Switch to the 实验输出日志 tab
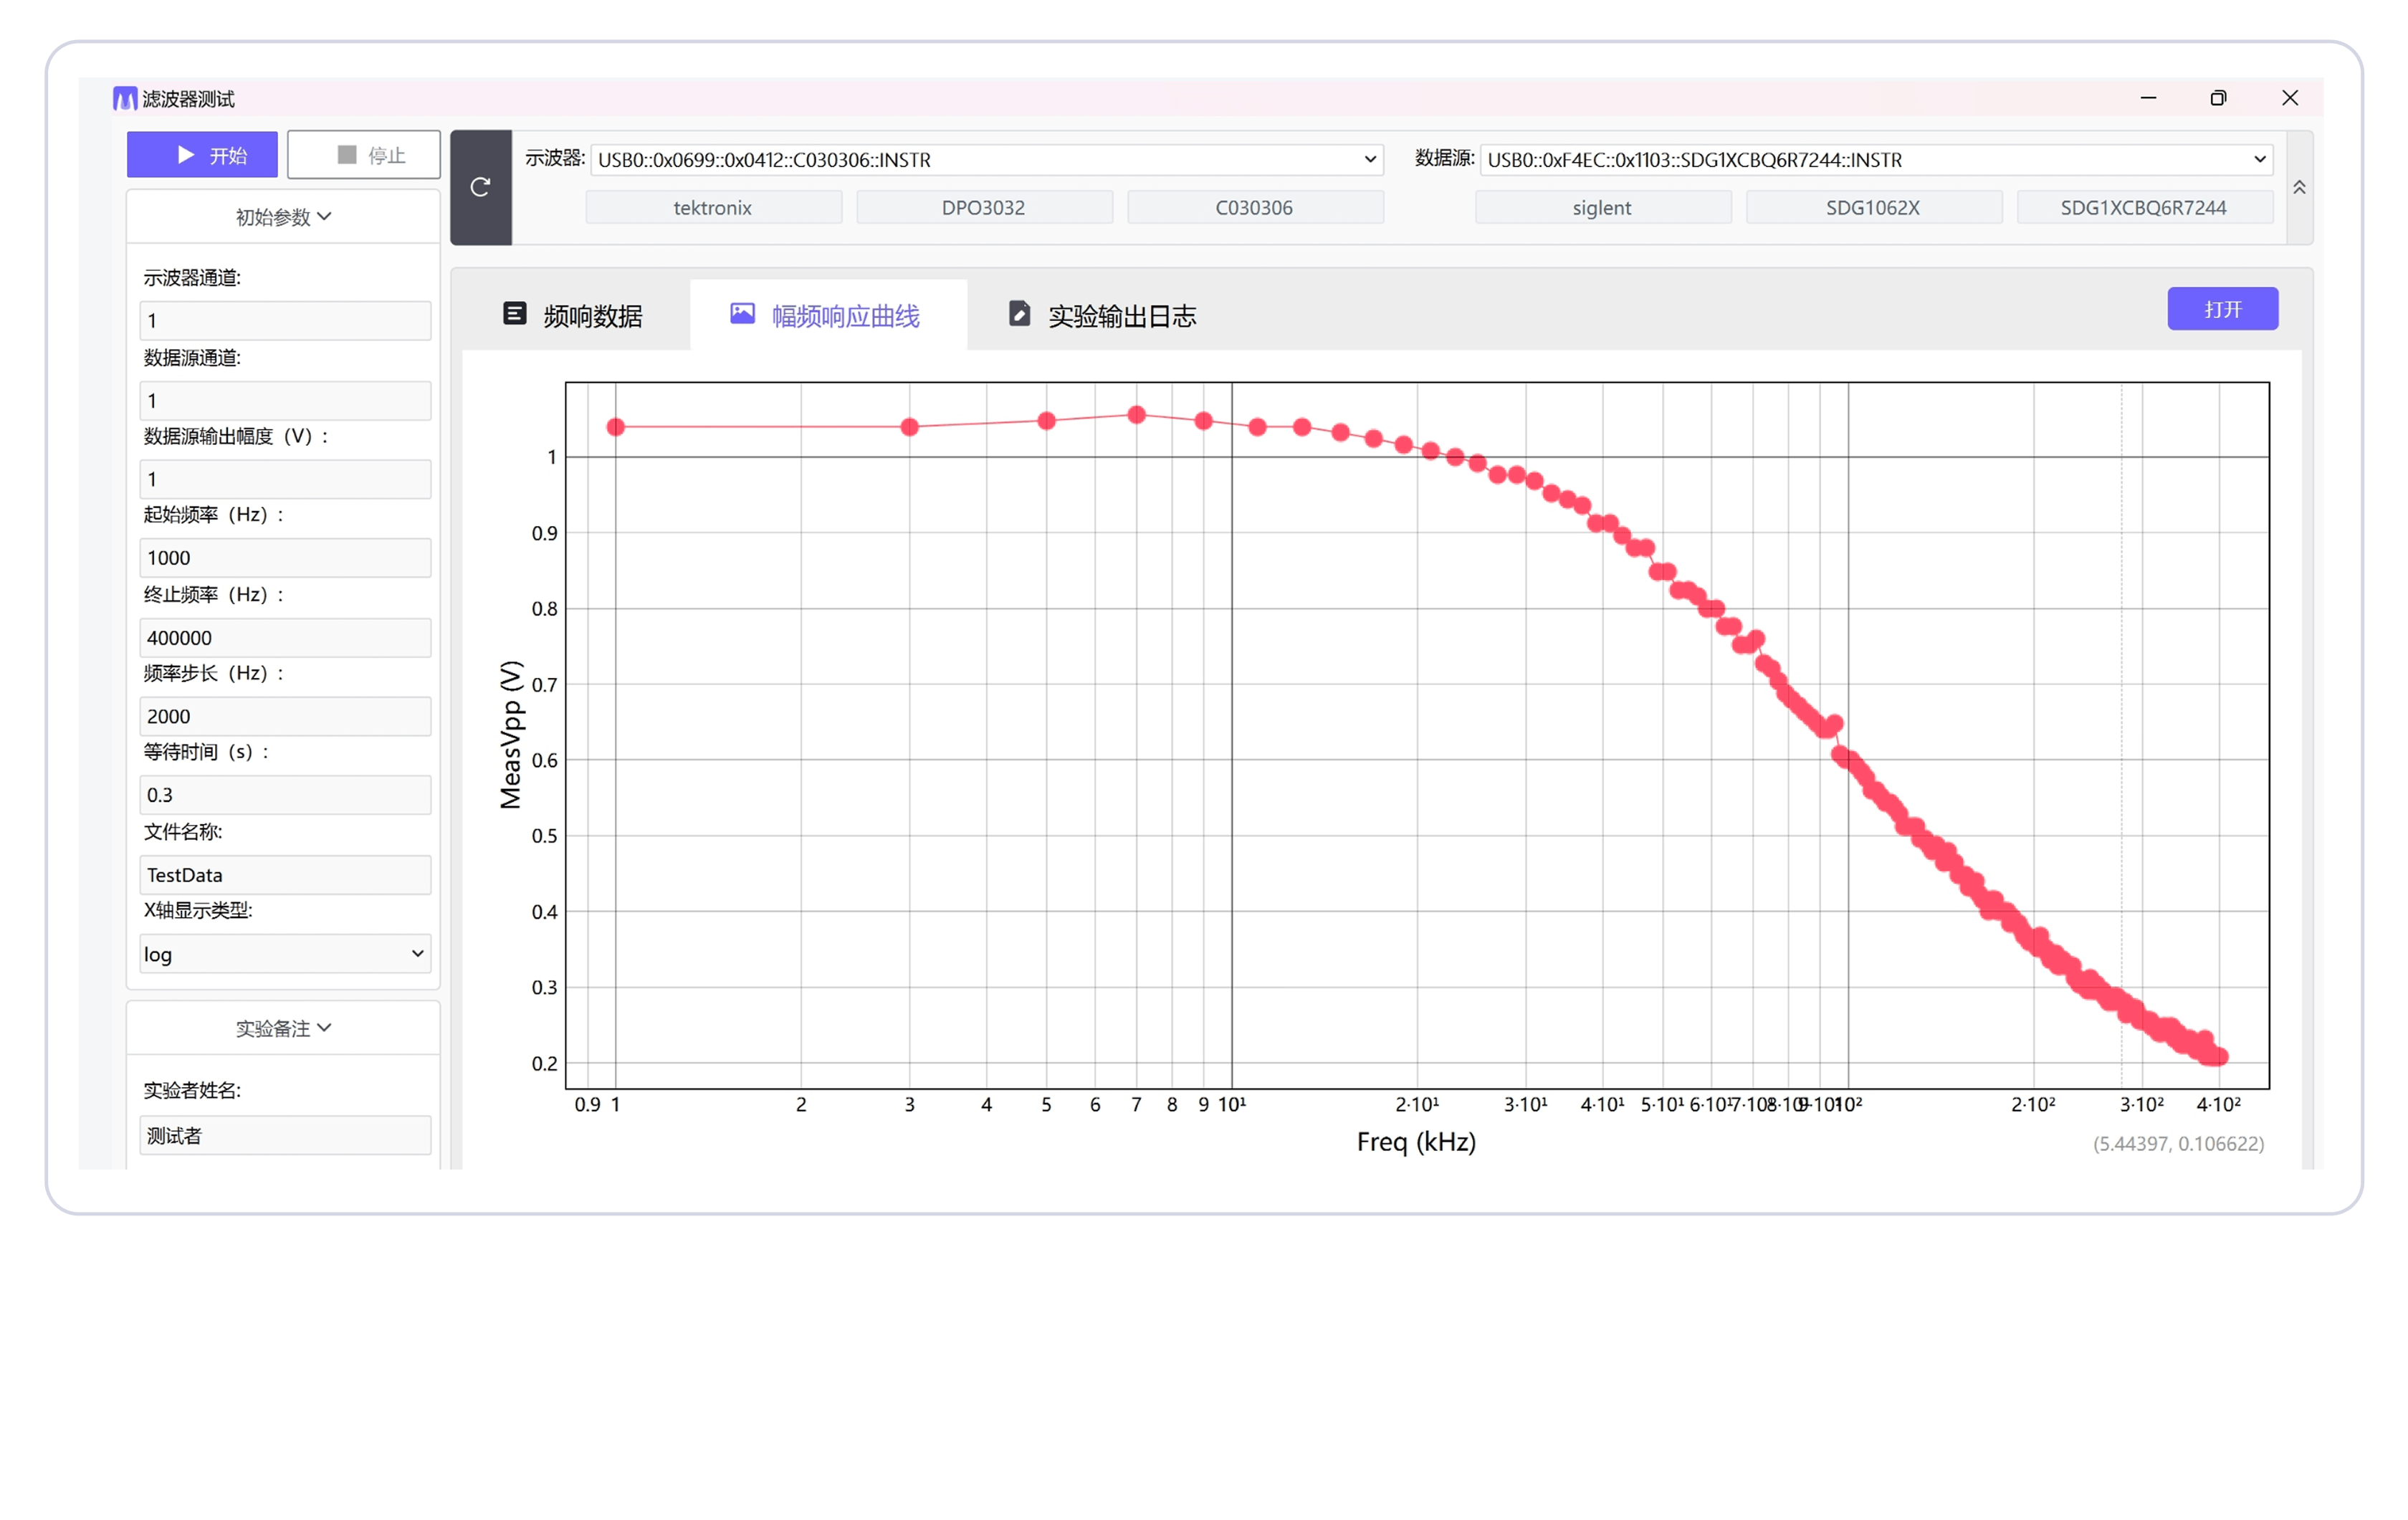 coord(1101,316)
